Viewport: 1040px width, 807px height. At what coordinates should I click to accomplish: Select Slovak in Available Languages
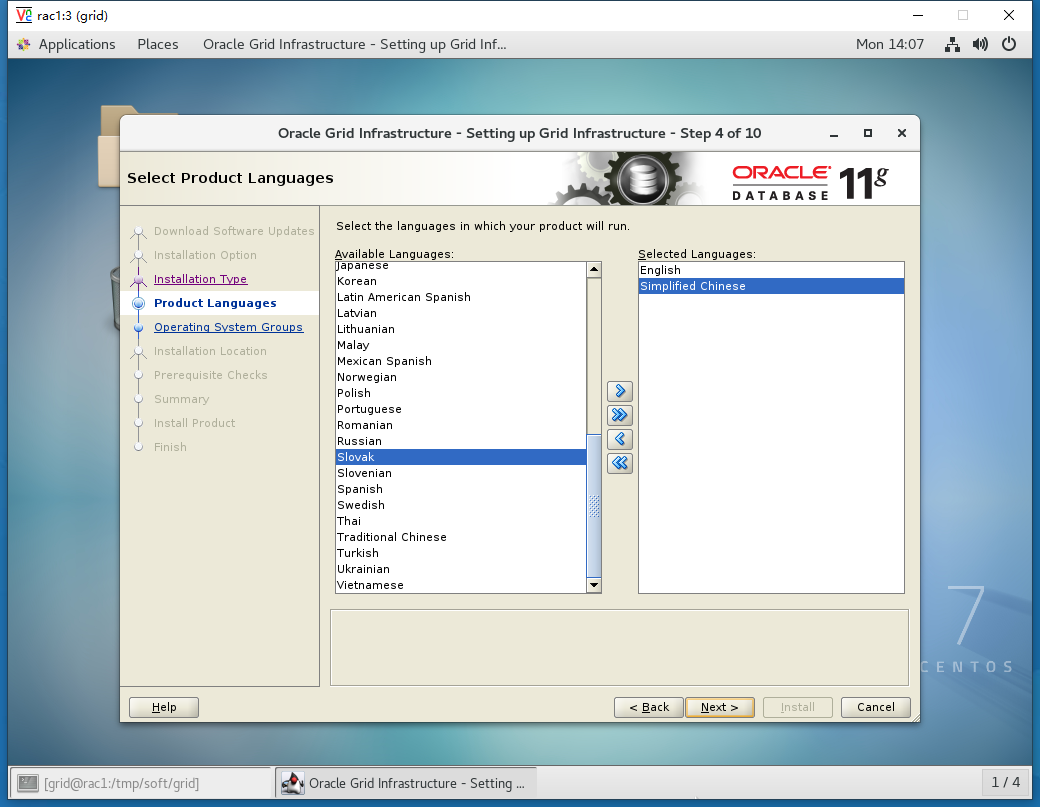[x=460, y=457]
